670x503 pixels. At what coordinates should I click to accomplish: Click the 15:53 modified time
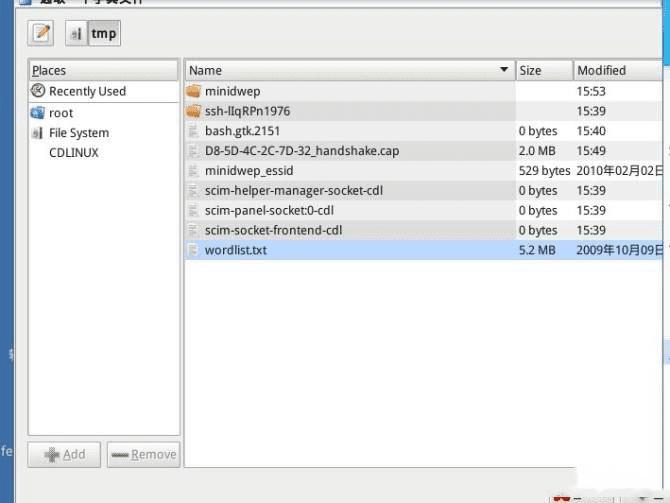591,91
